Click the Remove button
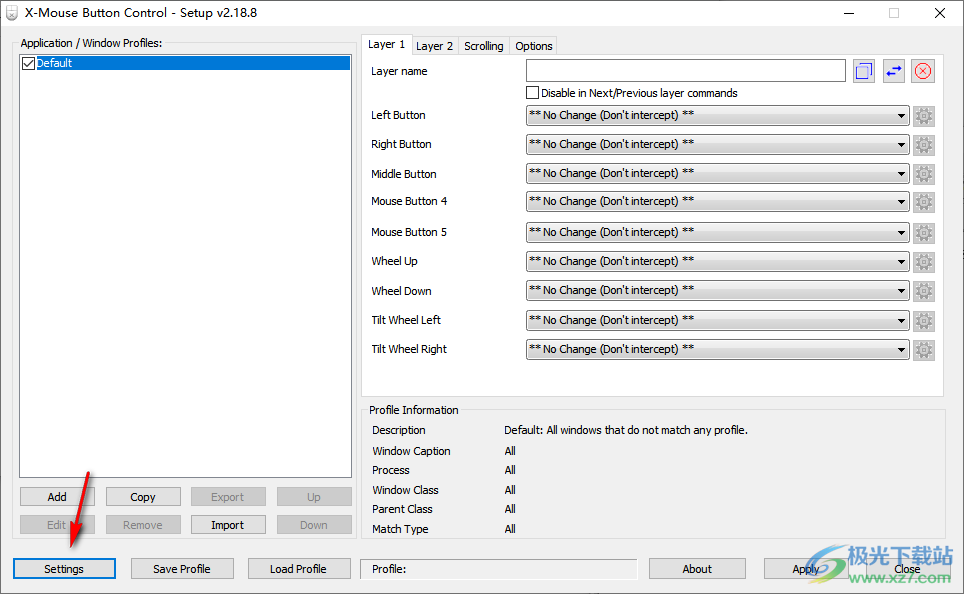This screenshot has width=964, height=594. (143, 525)
